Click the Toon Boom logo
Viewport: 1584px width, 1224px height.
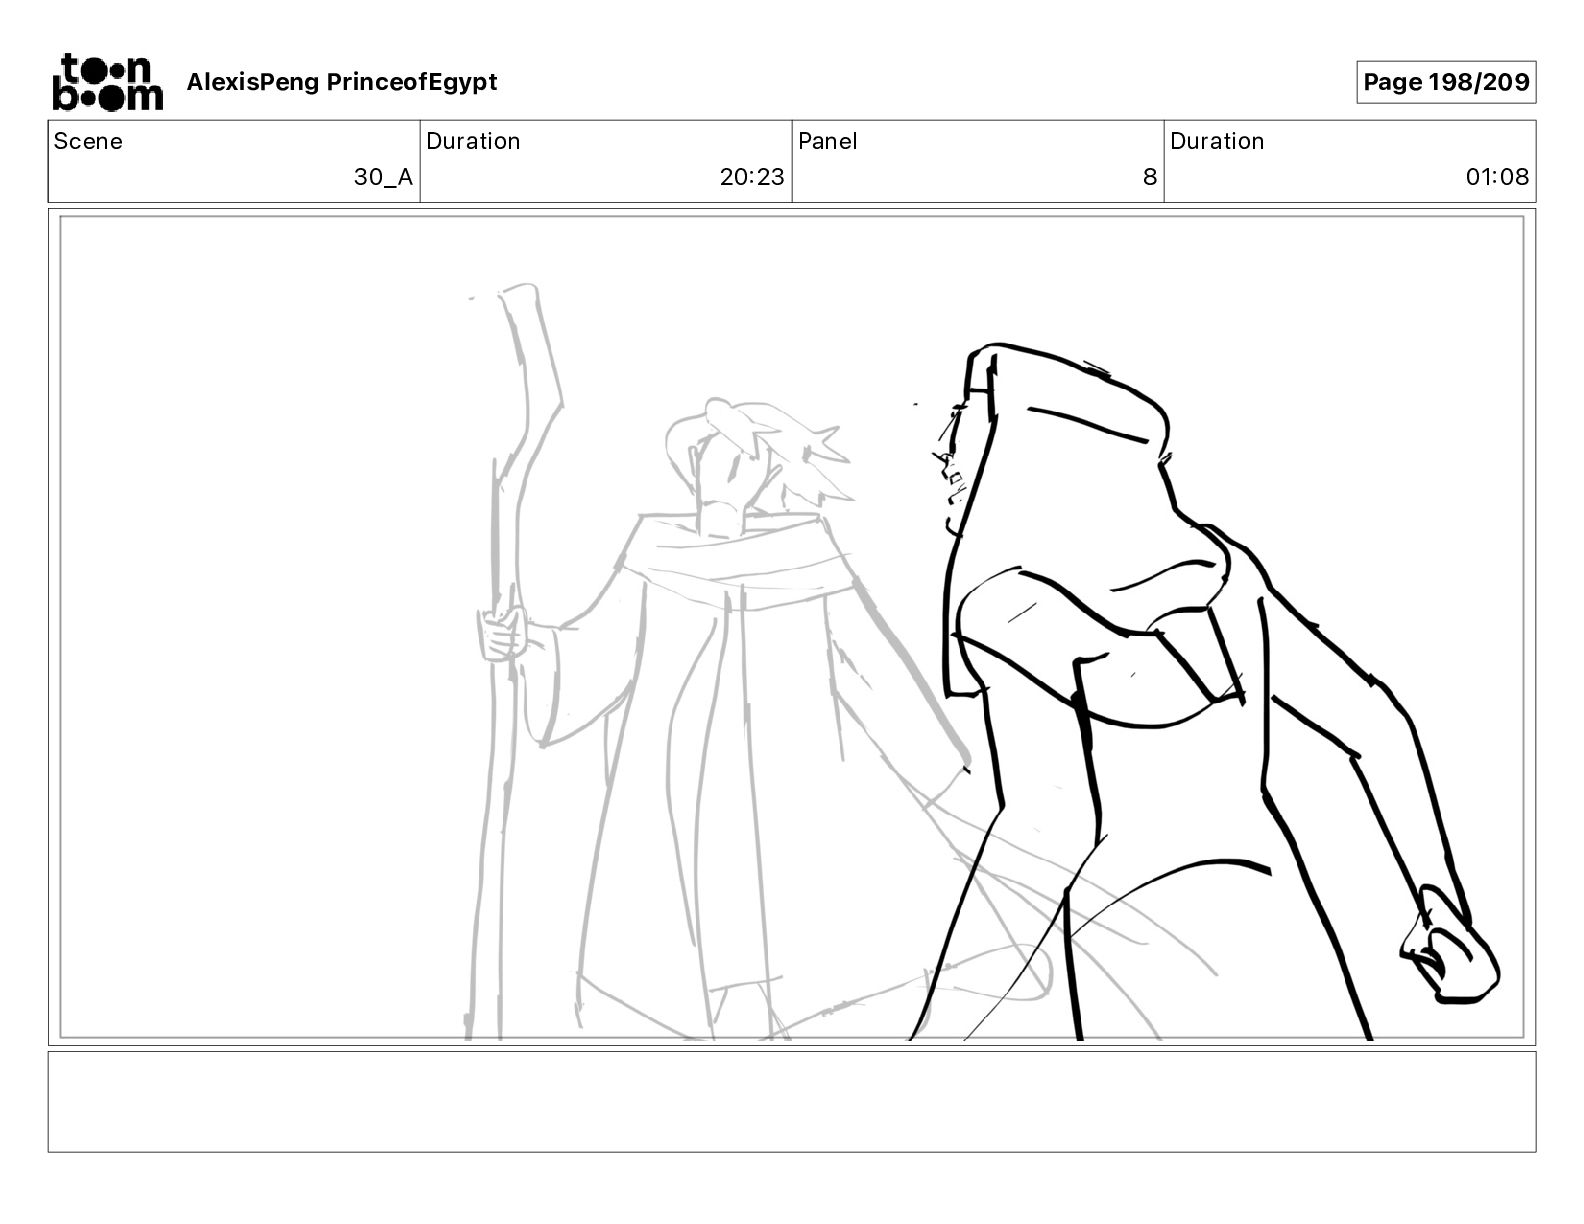coord(107,81)
